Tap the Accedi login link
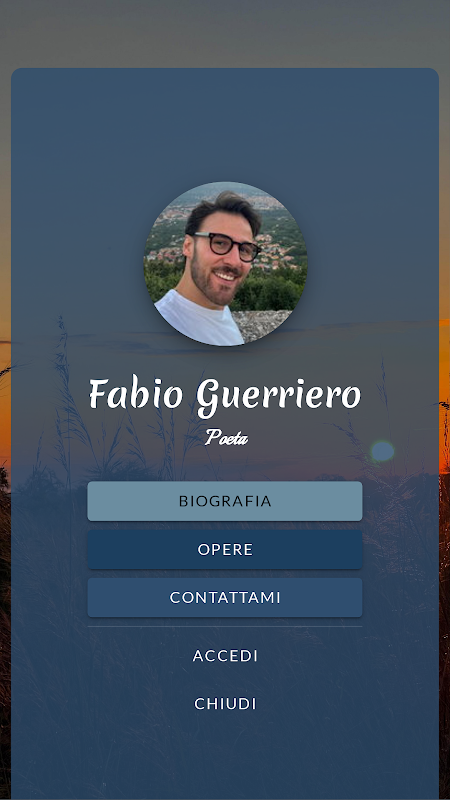 click(225, 656)
